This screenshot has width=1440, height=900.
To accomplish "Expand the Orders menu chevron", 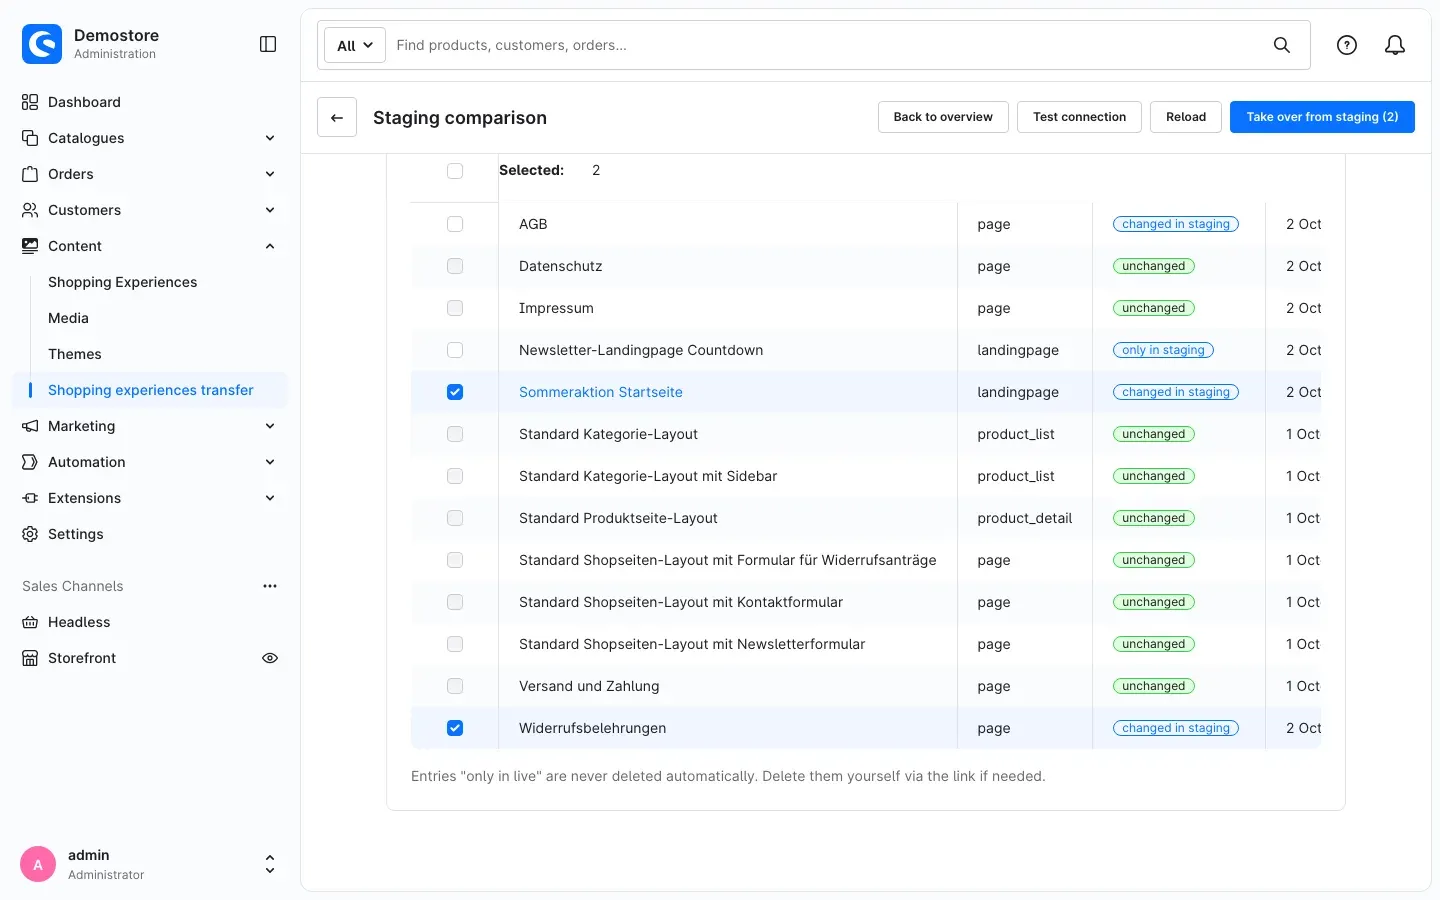I will tap(270, 174).
